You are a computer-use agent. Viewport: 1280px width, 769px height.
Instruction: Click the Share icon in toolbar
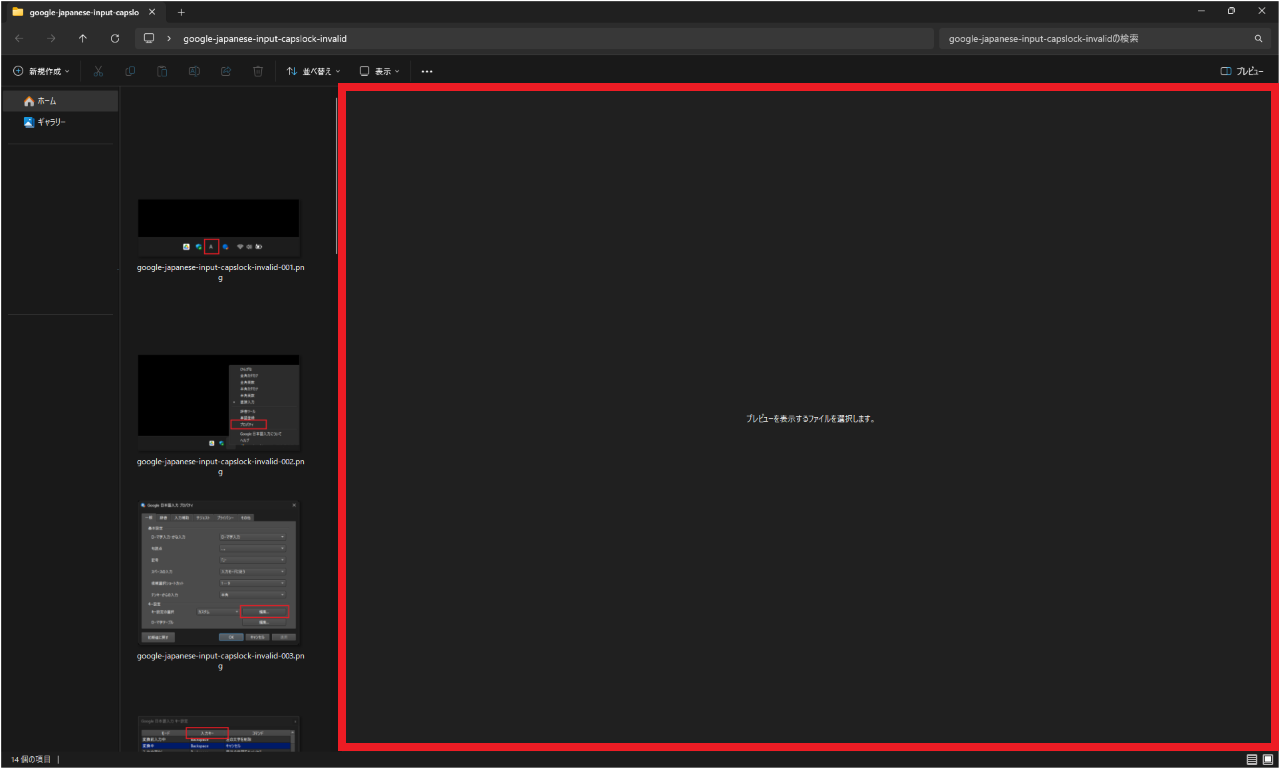[x=226, y=71]
